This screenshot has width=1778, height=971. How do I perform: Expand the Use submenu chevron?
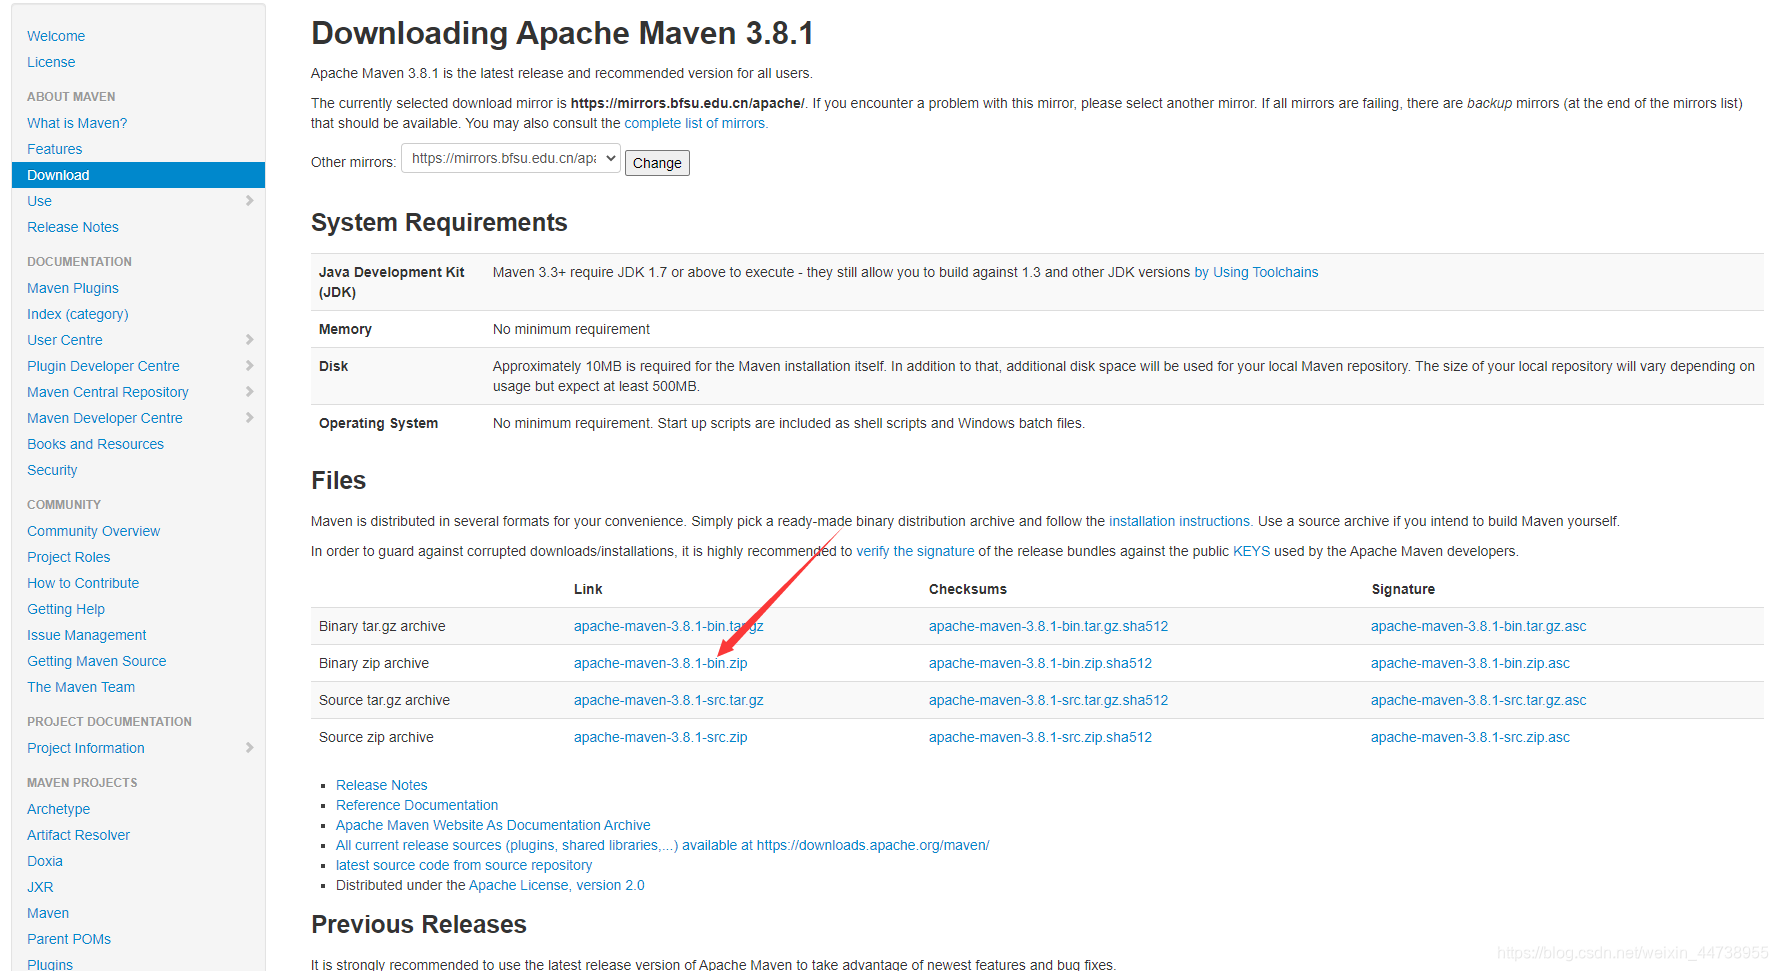(249, 201)
